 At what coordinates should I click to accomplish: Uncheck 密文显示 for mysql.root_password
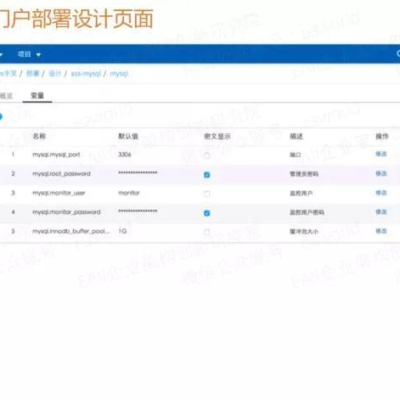[x=207, y=175]
